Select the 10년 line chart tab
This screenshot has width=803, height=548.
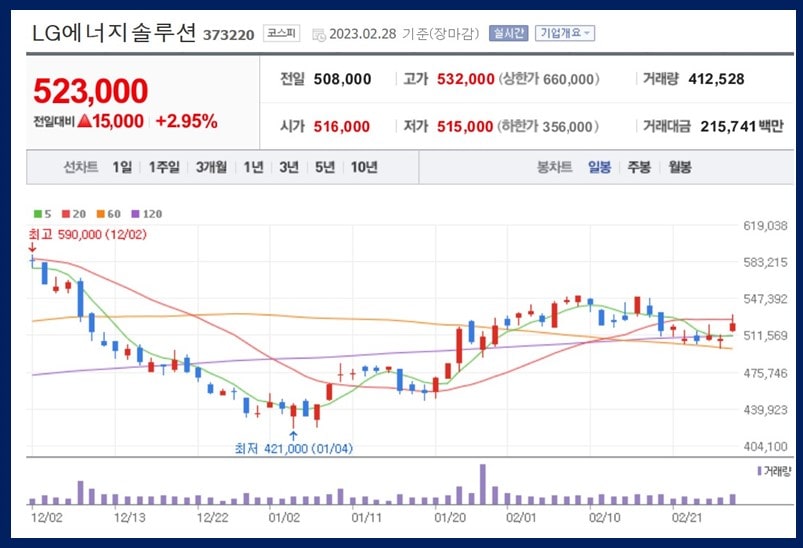364,167
